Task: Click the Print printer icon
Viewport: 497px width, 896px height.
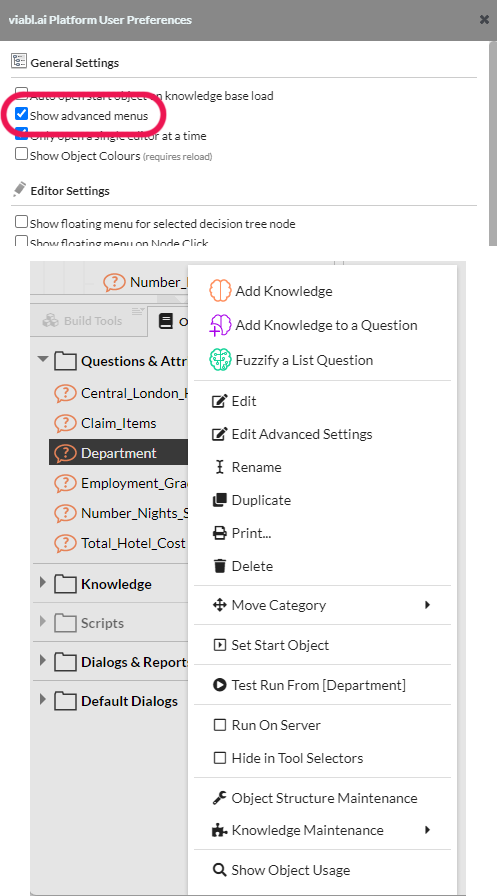Action: coord(219,534)
